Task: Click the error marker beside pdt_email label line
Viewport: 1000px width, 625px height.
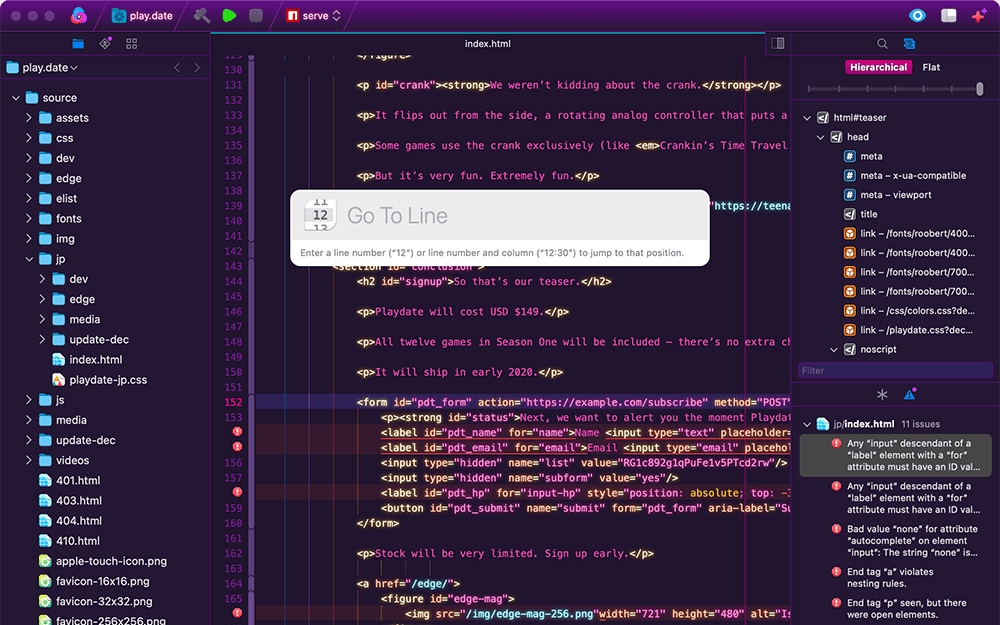Action: click(237, 447)
